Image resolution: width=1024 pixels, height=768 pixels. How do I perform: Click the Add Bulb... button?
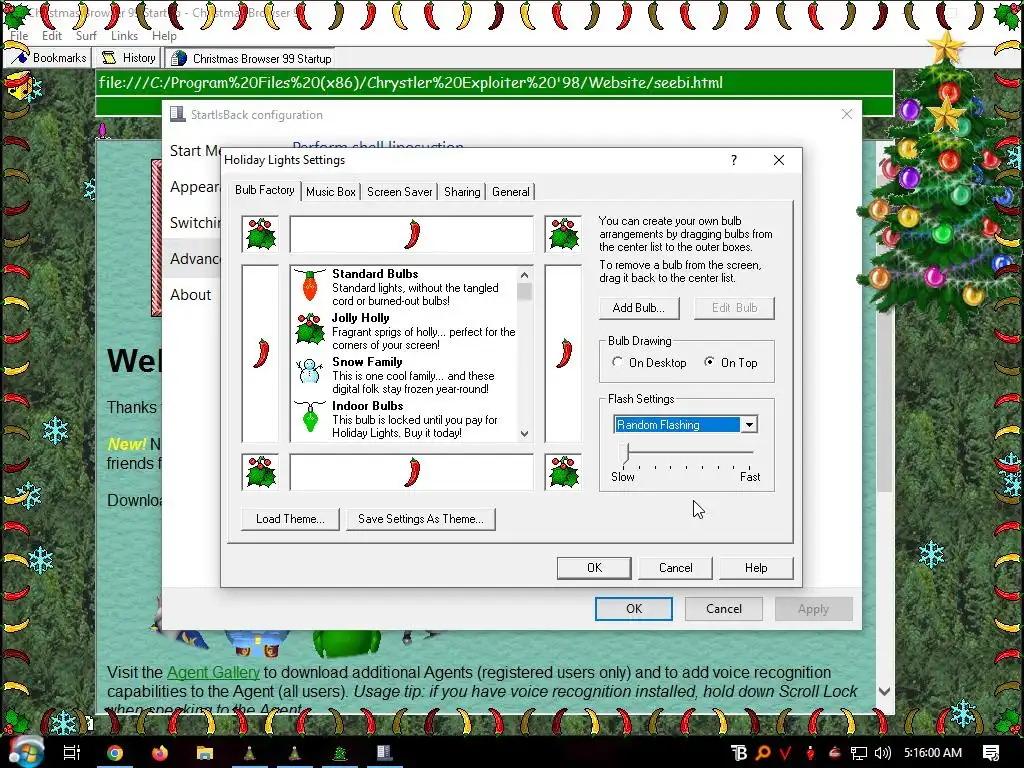coord(639,308)
